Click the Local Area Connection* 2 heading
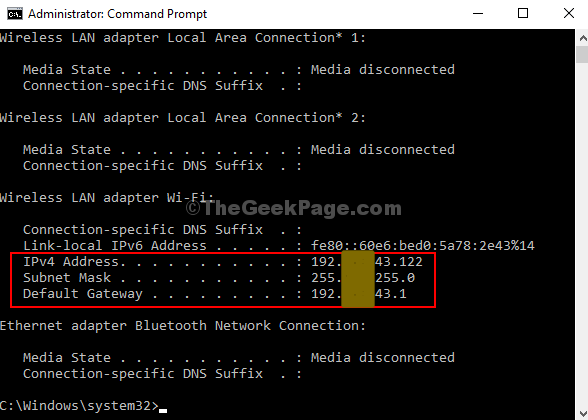588x420 pixels. tap(183, 117)
